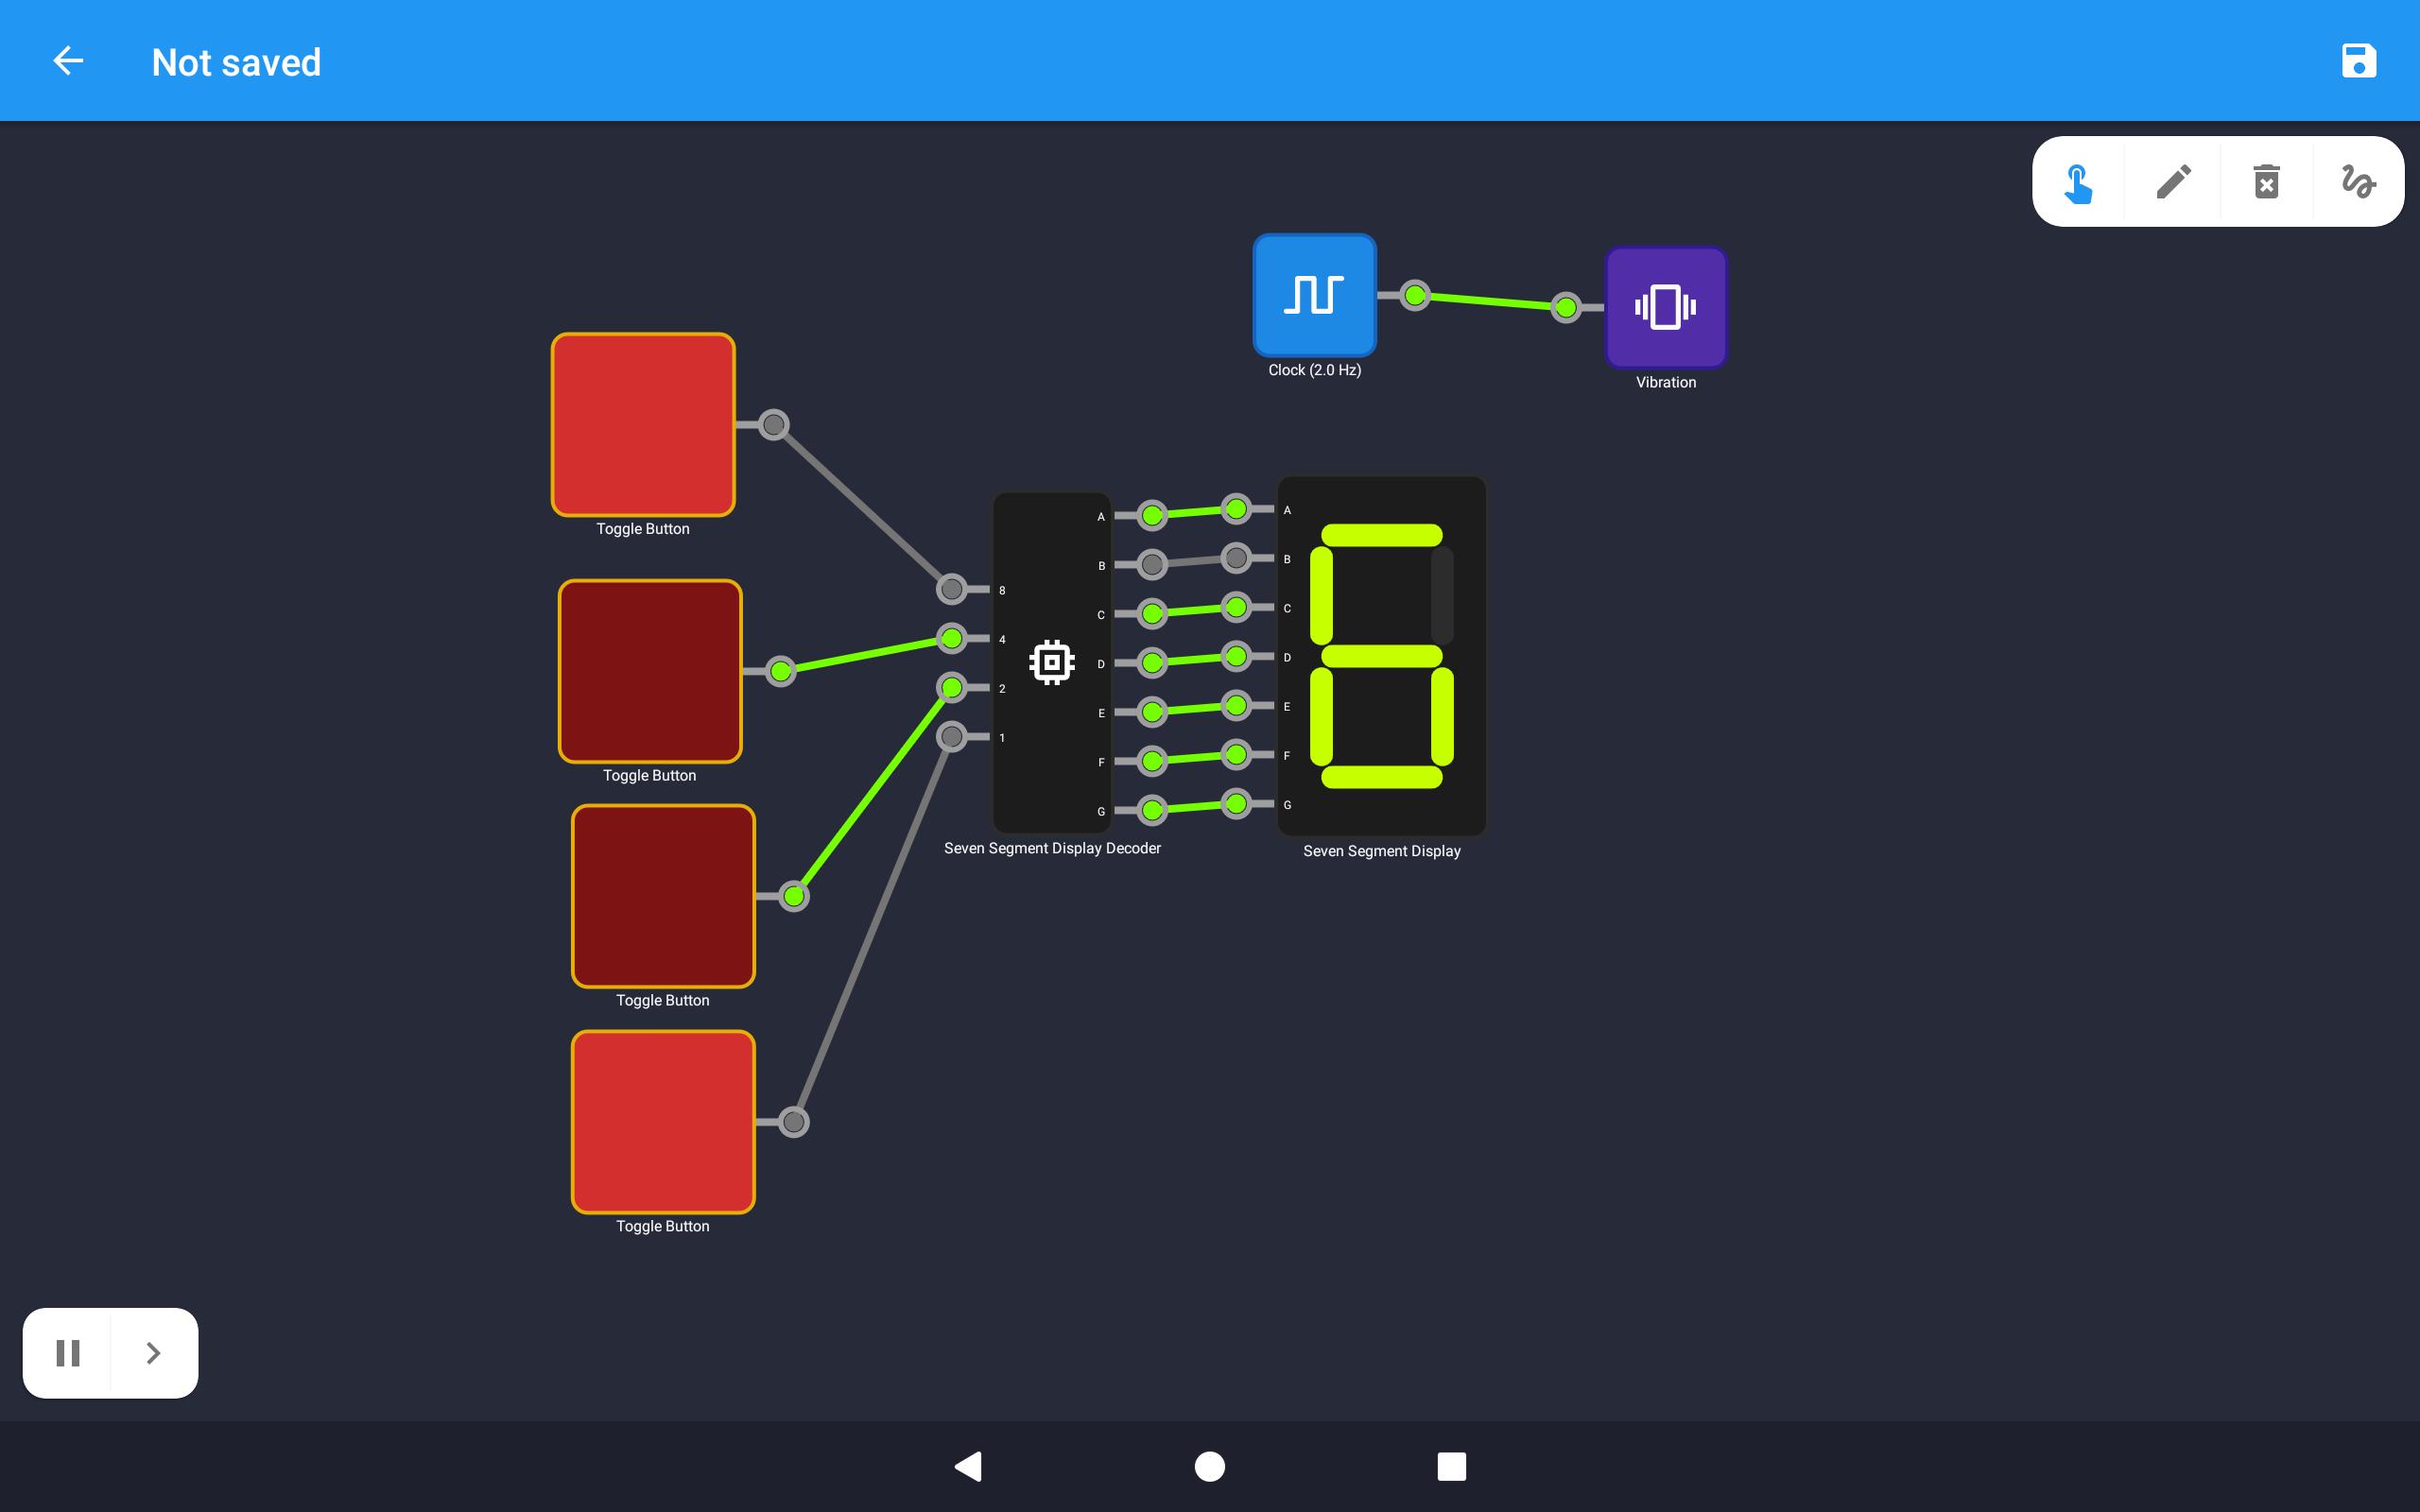The height and width of the screenshot is (1512, 2420).
Task: Click decoder input pin 2 node
Action: coord(951,687)
